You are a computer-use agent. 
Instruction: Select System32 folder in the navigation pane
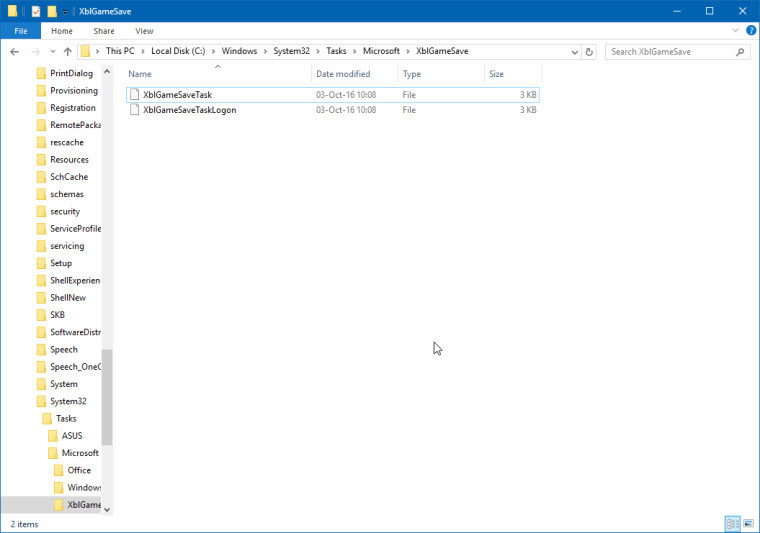click(x=68, y=401)
